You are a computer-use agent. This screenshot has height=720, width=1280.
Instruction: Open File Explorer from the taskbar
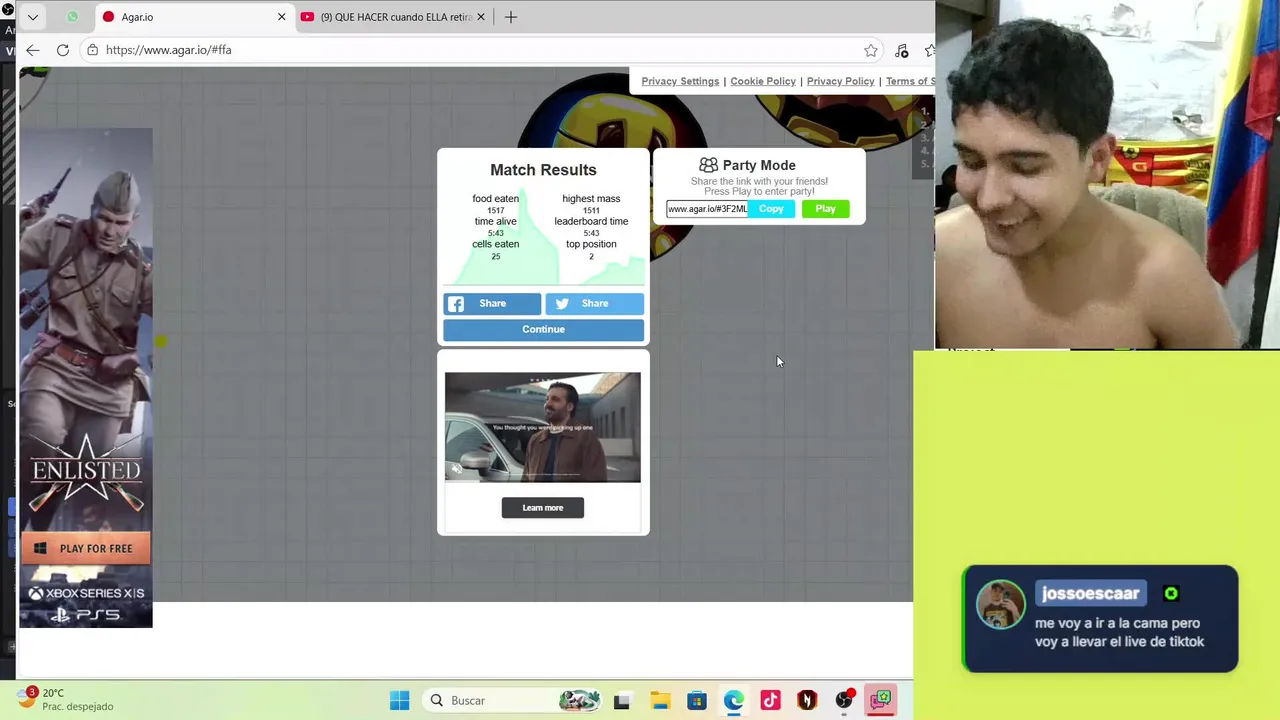659,701
